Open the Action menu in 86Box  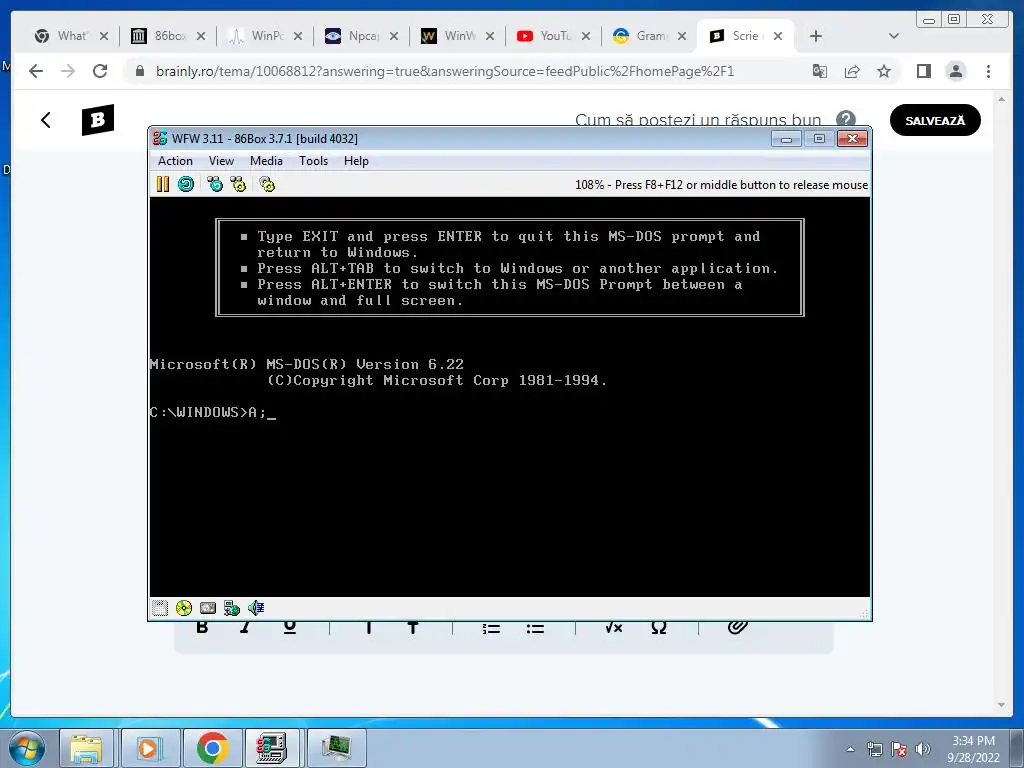coord(175,161)
